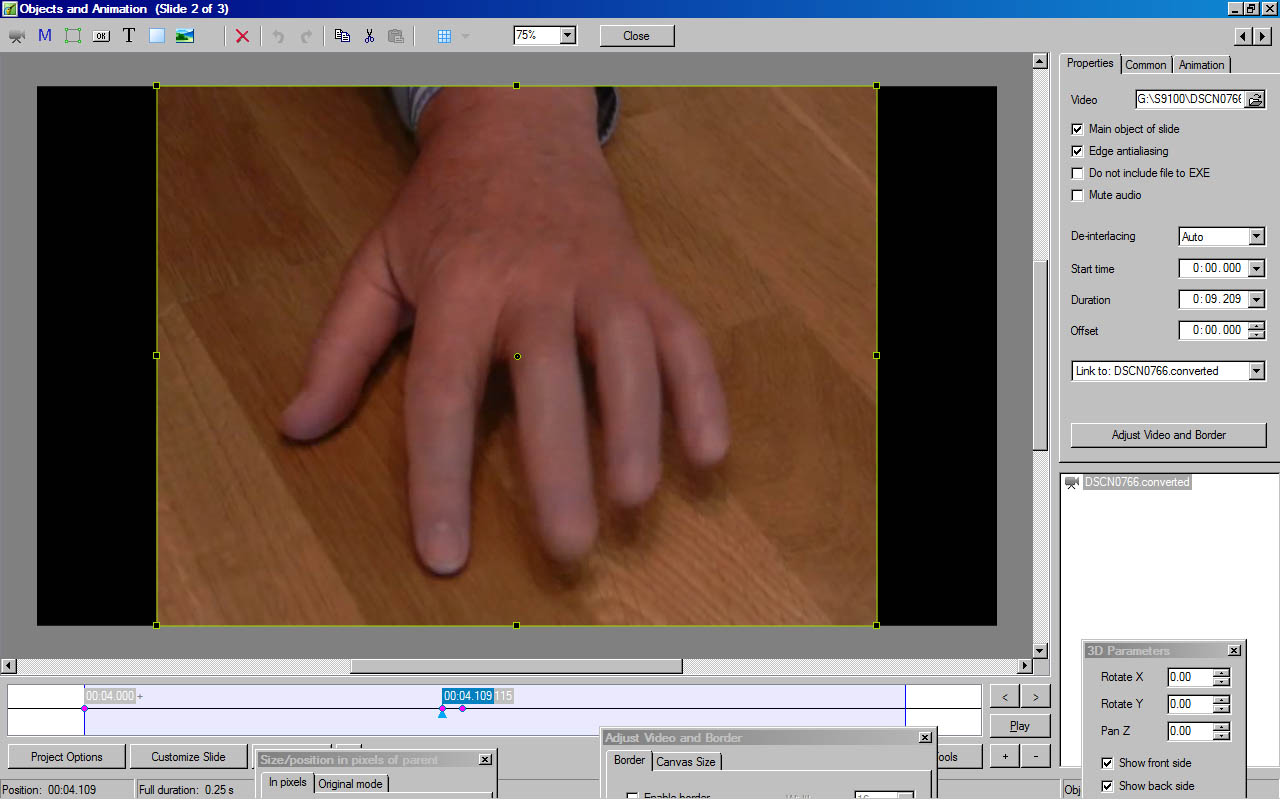Increase the Offset value with spinner

tap(1257, 326)
